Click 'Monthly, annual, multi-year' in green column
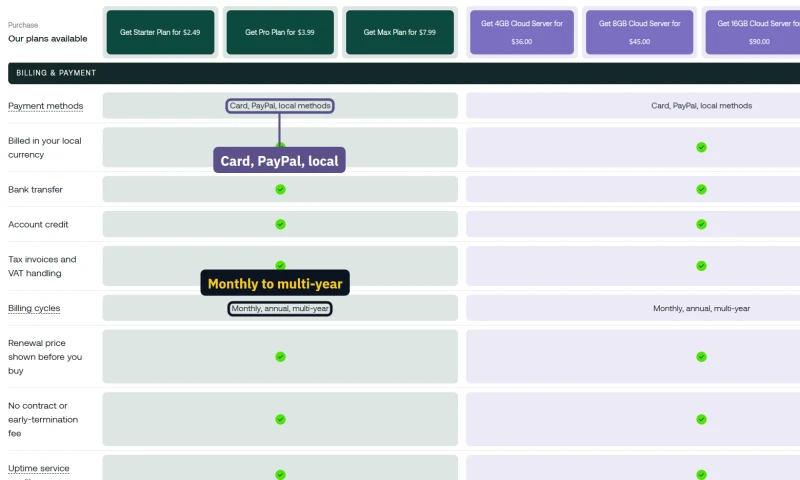The height and width of the screenshot is (480, 800). (280, 309)
